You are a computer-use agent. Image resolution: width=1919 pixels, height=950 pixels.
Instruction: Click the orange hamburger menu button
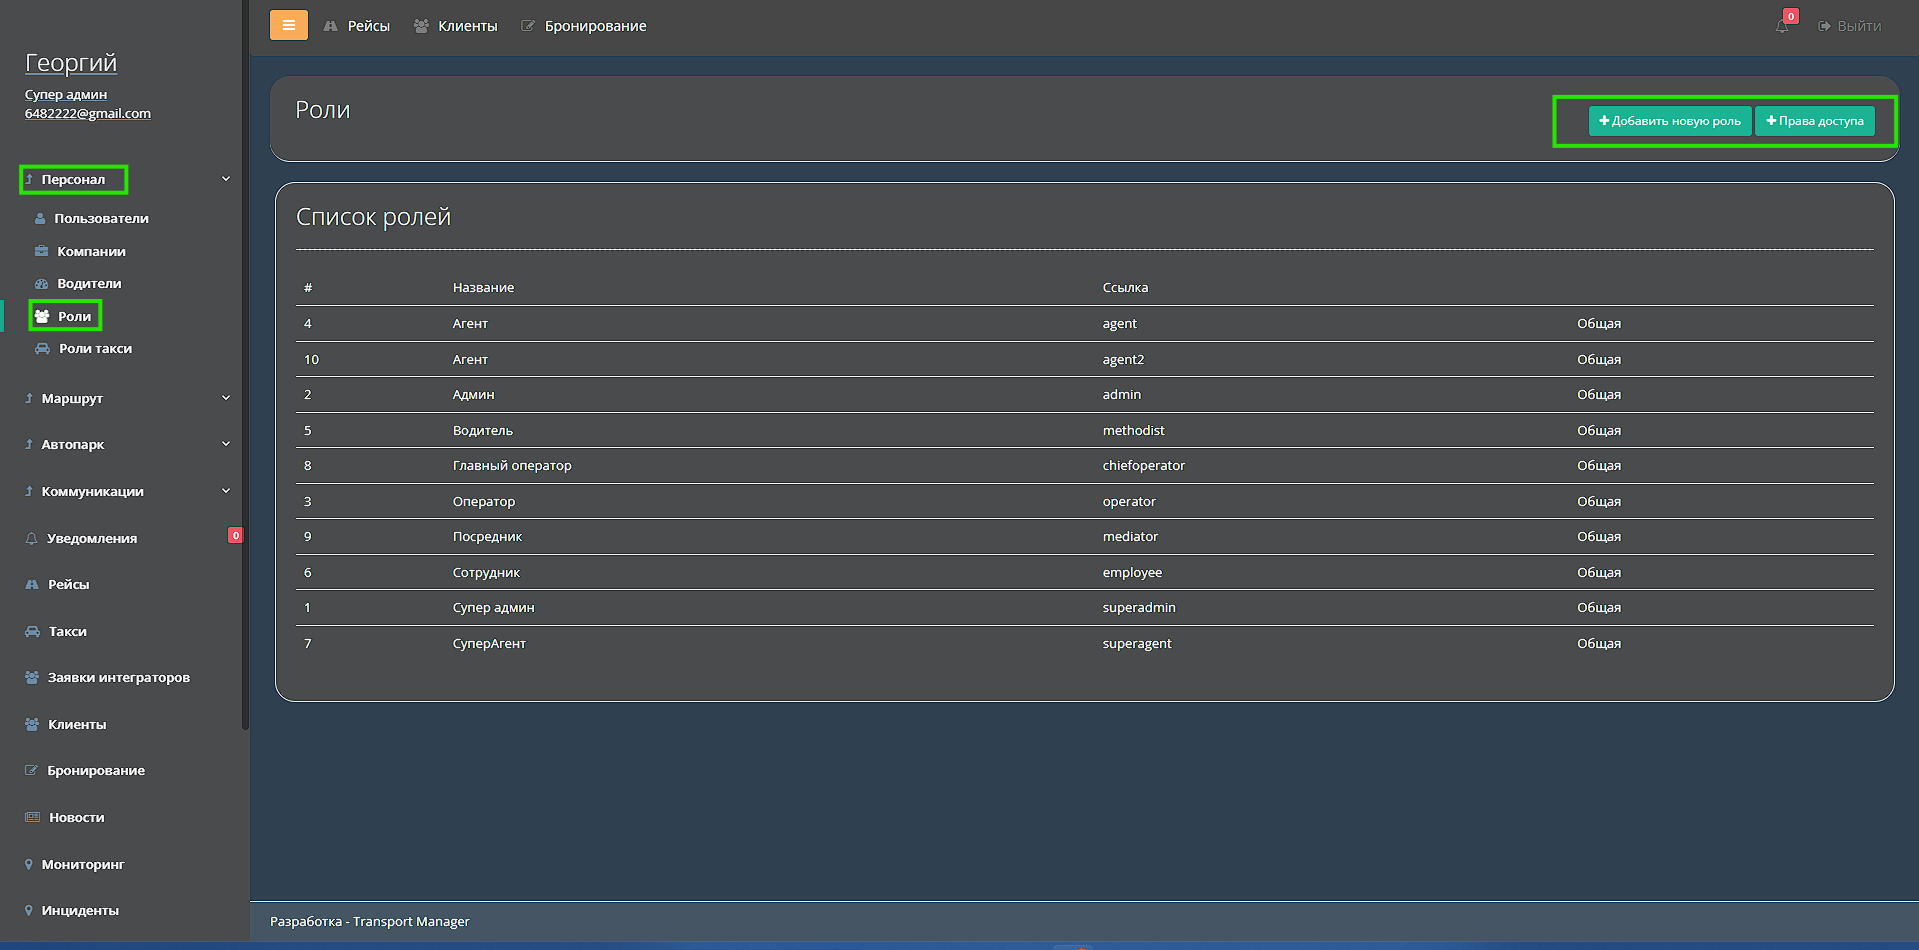288,25
